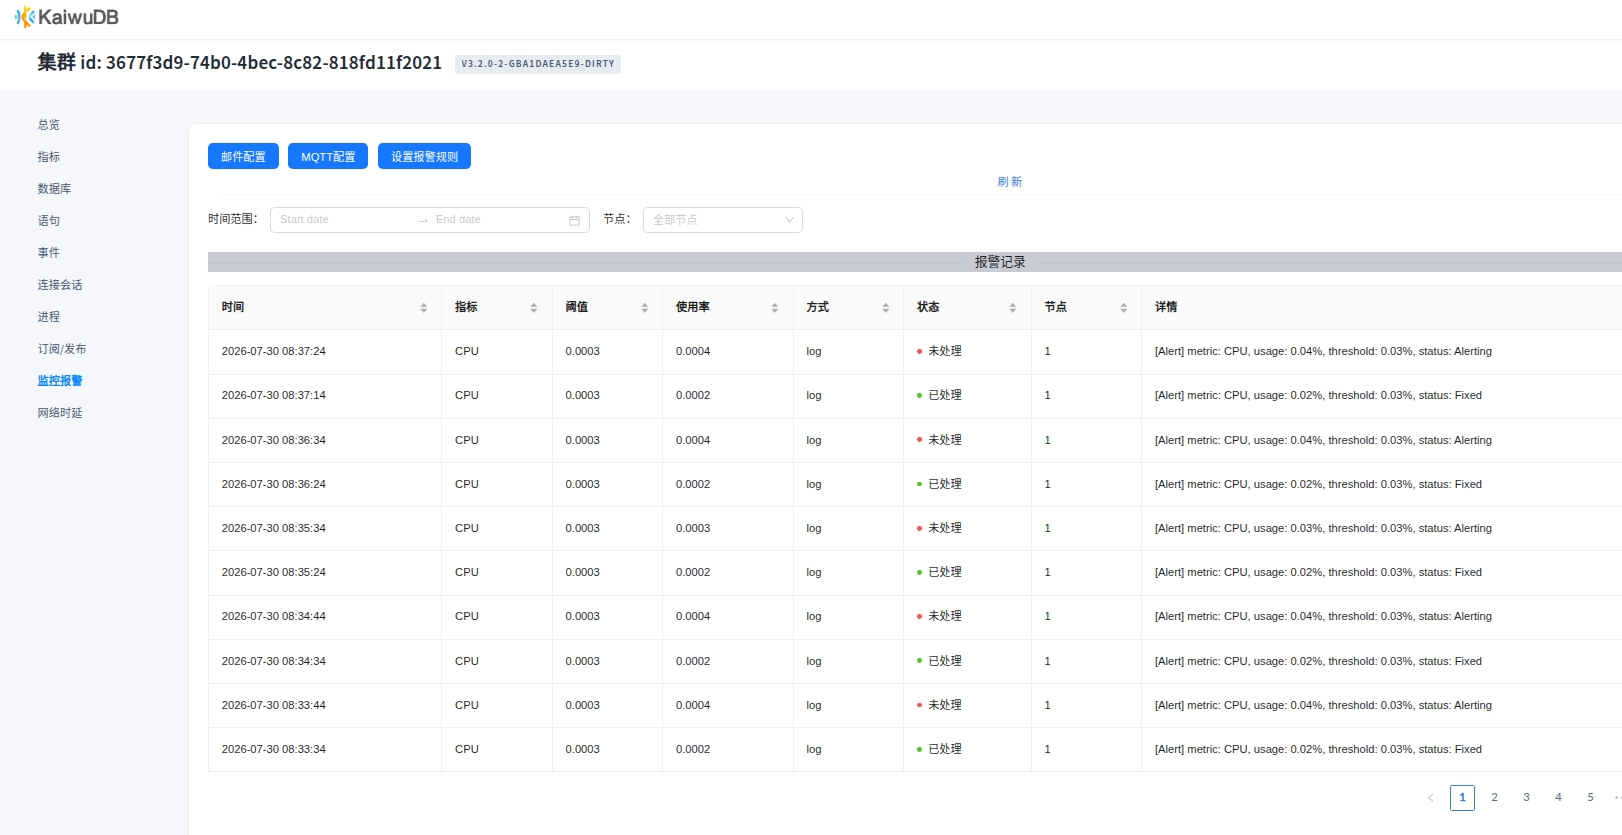Open 连接会话 in the sidebar
The width and height of the screenshot is (1622, 835).
[60, 285]
